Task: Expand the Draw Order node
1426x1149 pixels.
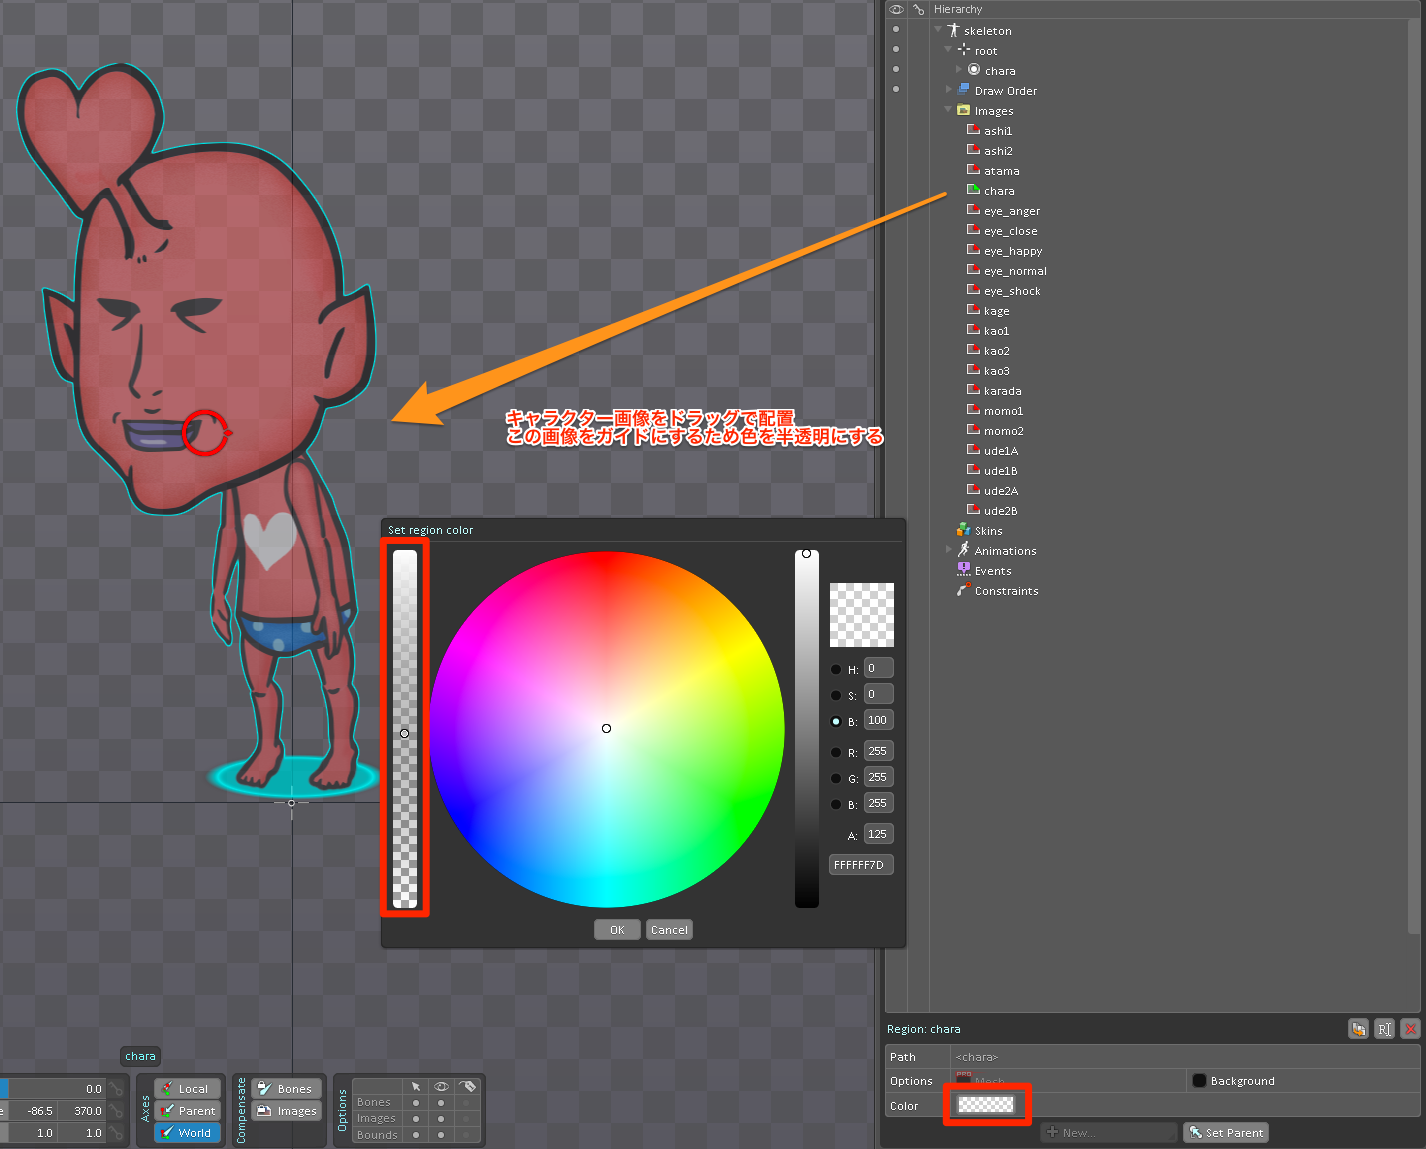Action: [x=949, y=89]
